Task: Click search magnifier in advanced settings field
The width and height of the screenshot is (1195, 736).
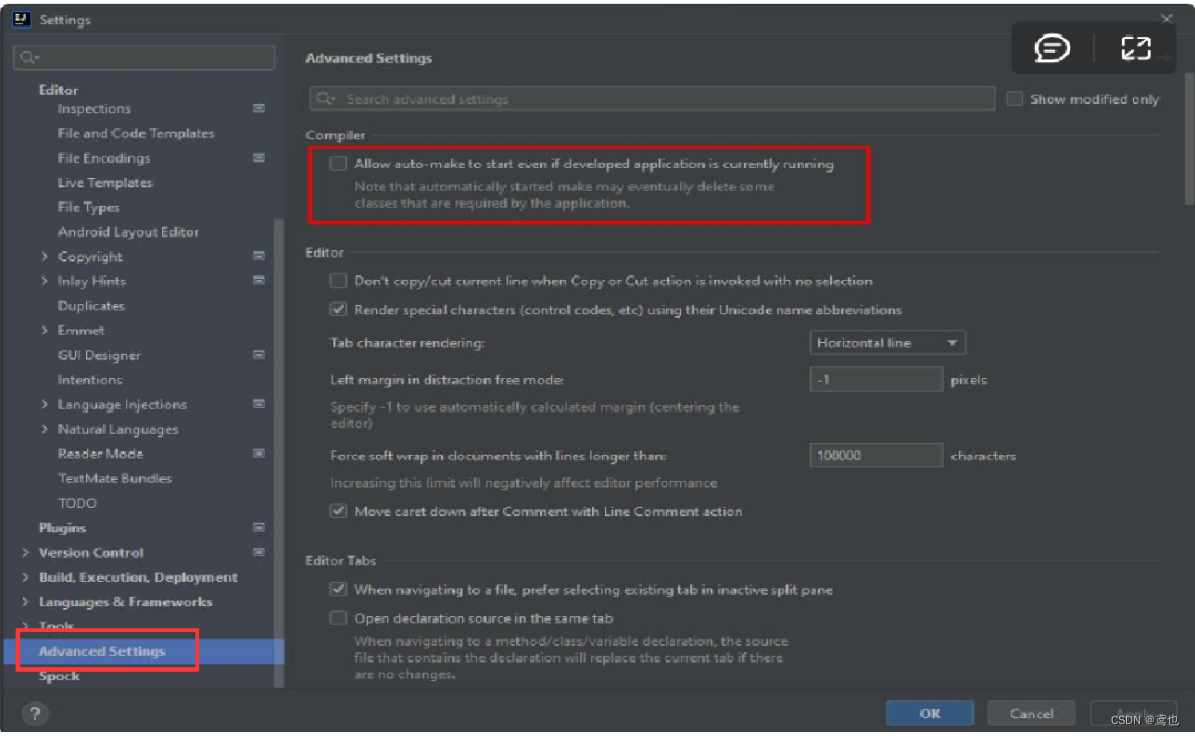Action: [x=325, y=99]
